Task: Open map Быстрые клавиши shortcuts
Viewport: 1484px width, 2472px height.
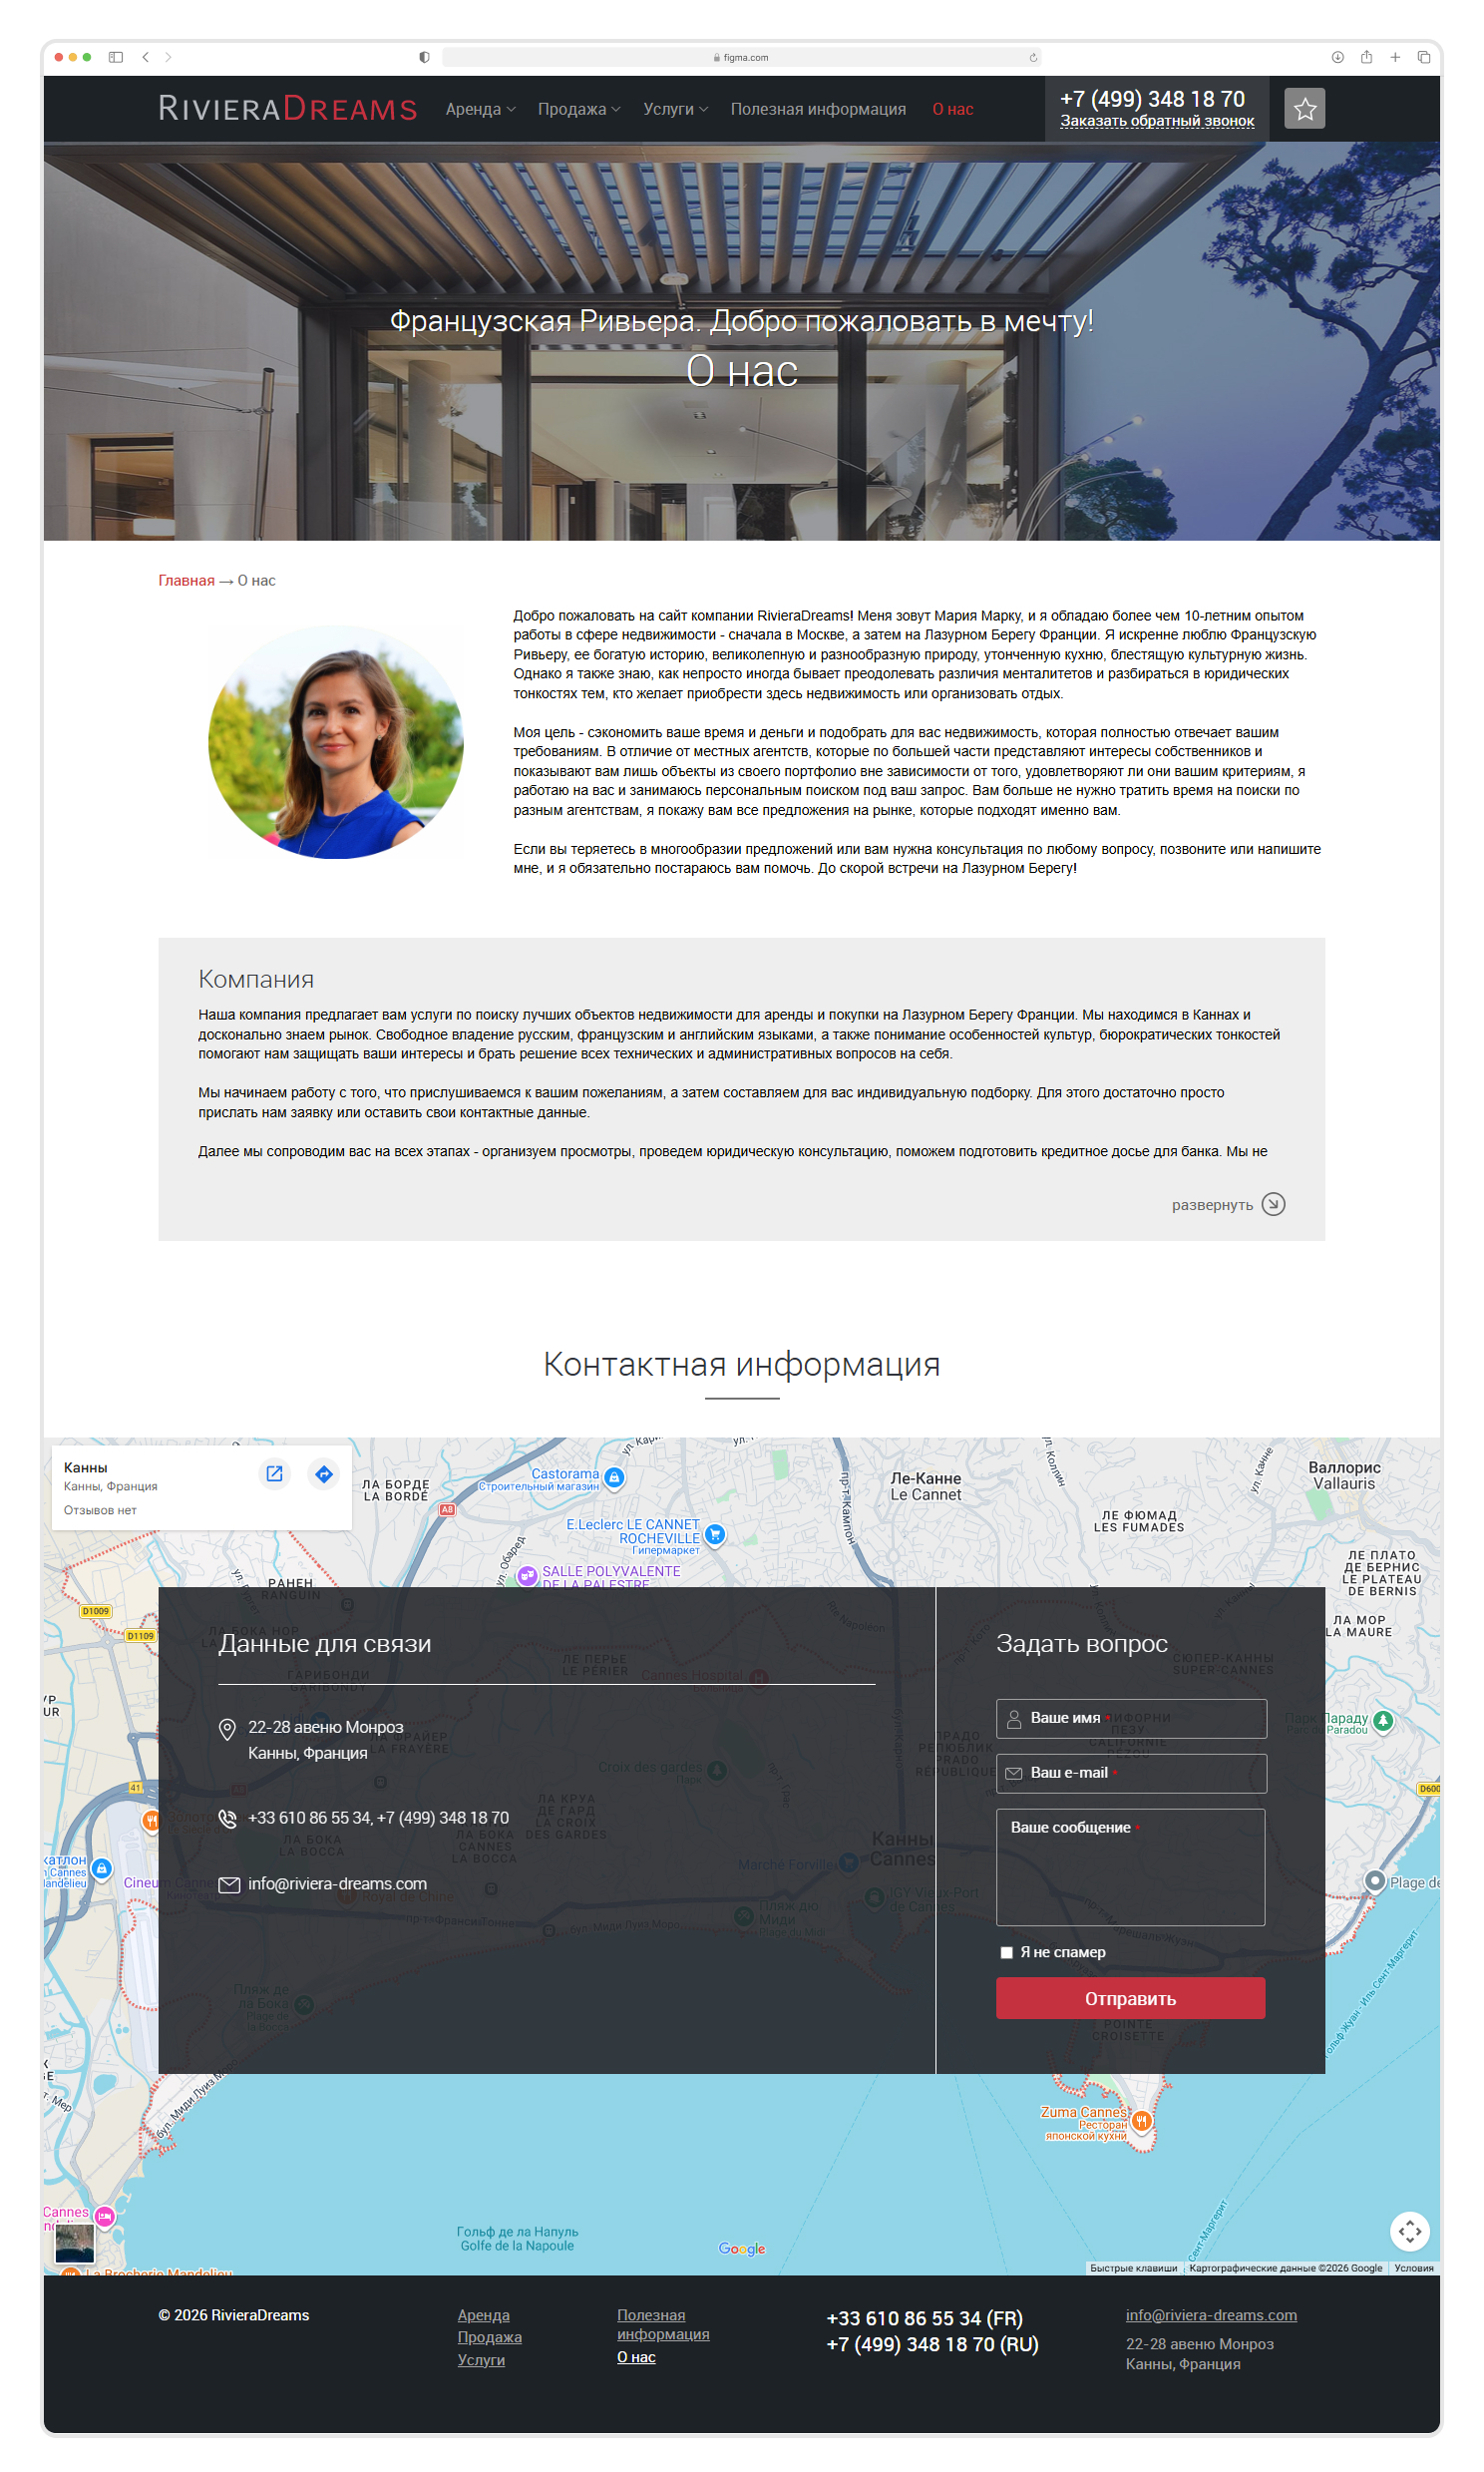Action: pyautogui.click(x=1133, y=2268)
